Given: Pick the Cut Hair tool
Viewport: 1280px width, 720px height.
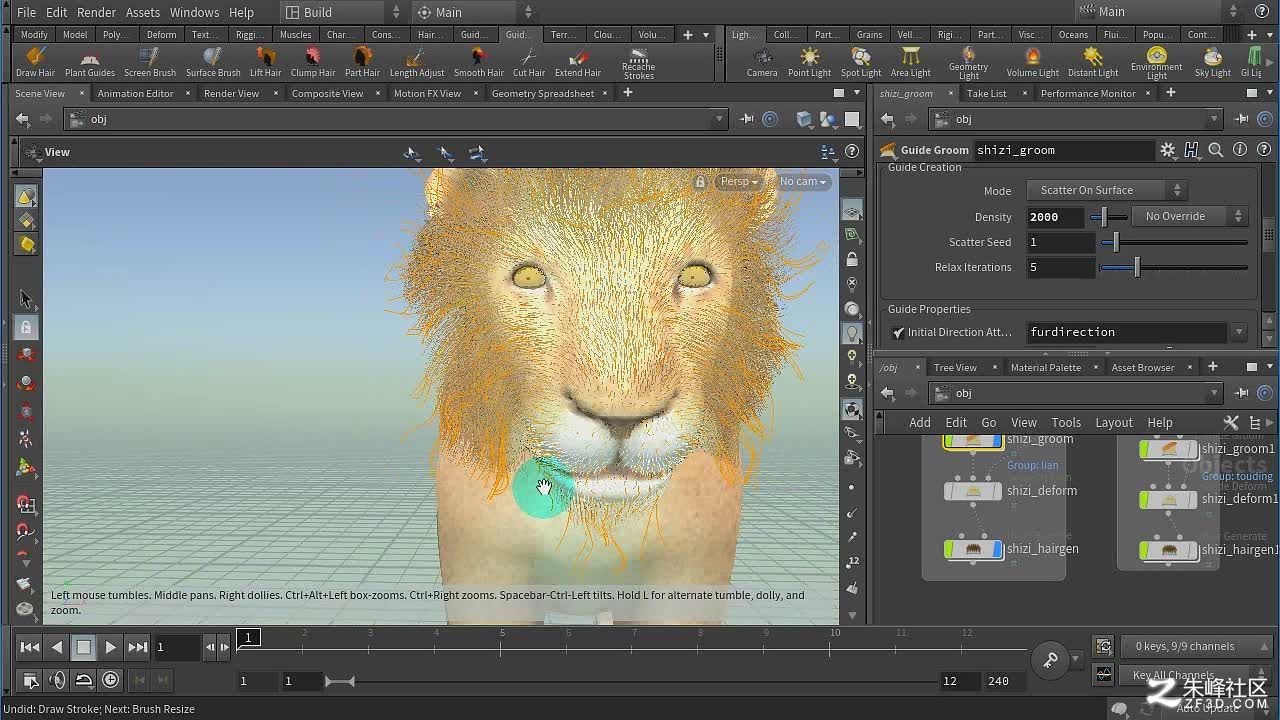Looking at the screenshot, I should pyautogui.click(x=529, y=62).
